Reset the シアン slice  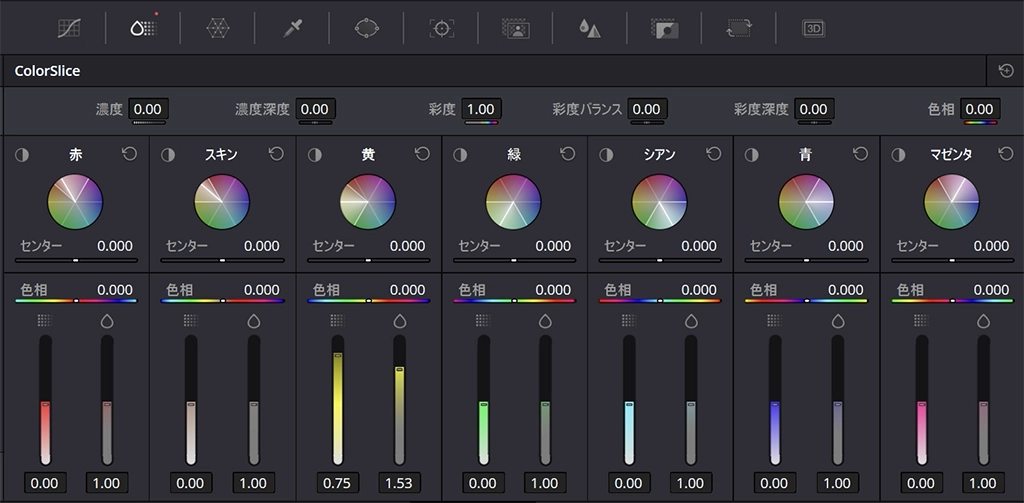click(714, 154)
